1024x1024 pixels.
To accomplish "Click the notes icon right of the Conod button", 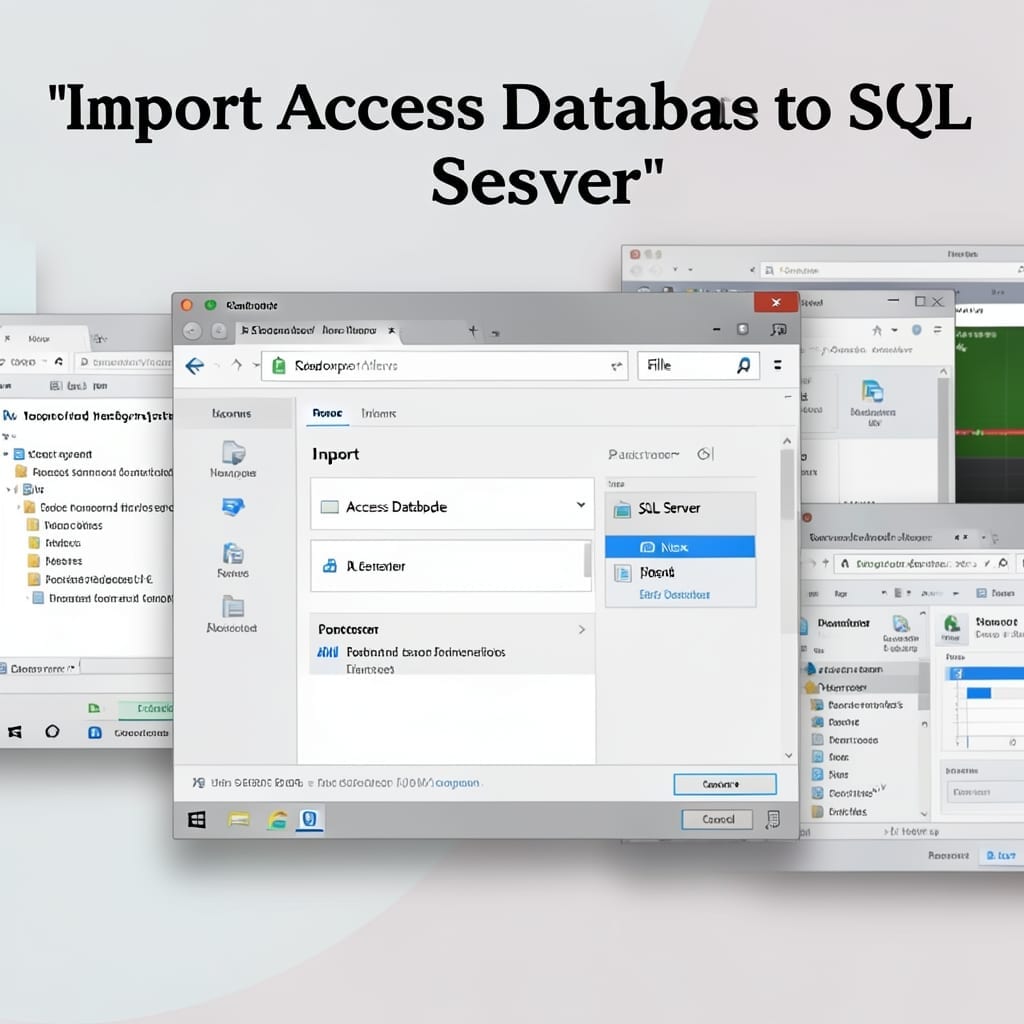I will coord(773,819).
